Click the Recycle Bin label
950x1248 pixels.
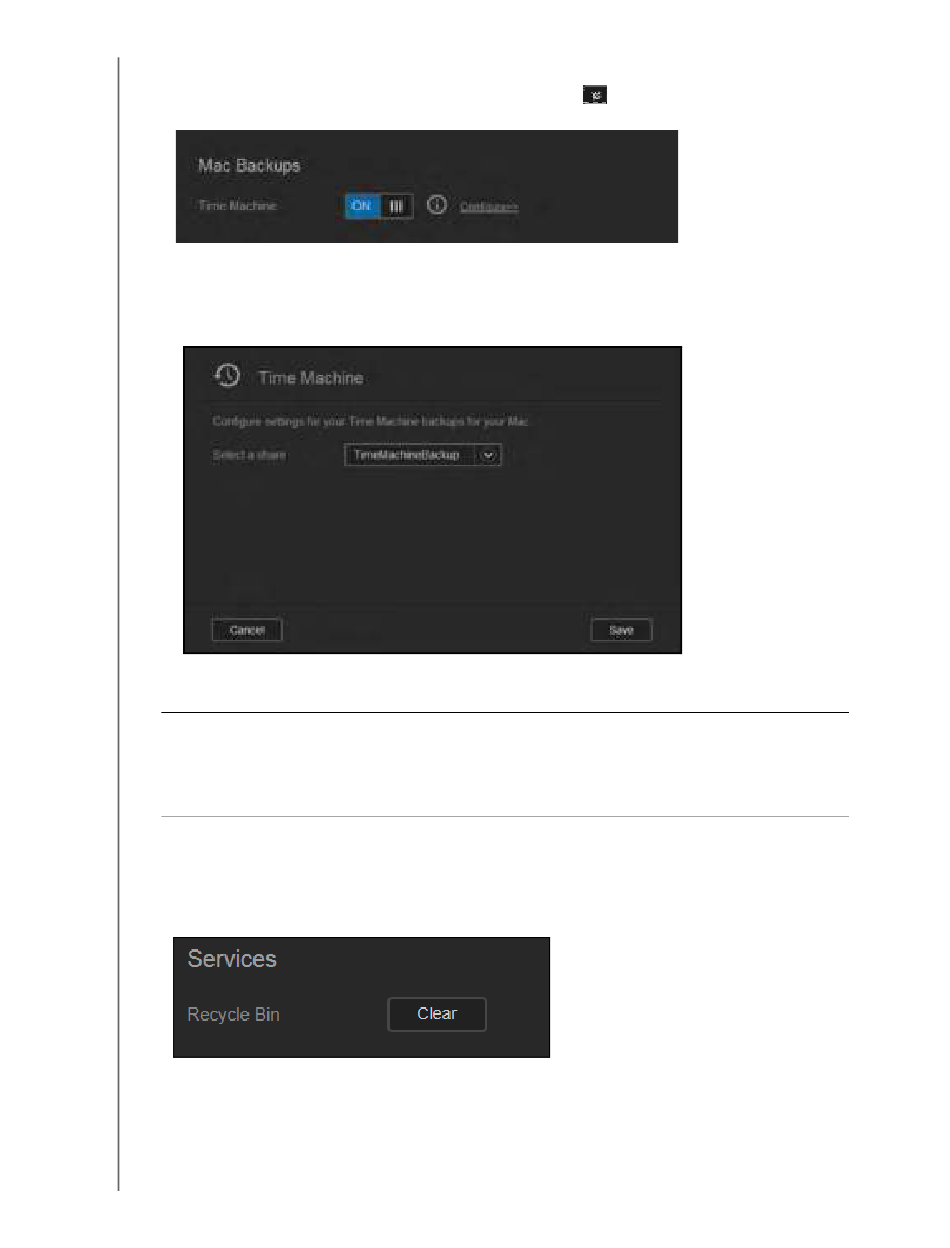(234, 1014)
